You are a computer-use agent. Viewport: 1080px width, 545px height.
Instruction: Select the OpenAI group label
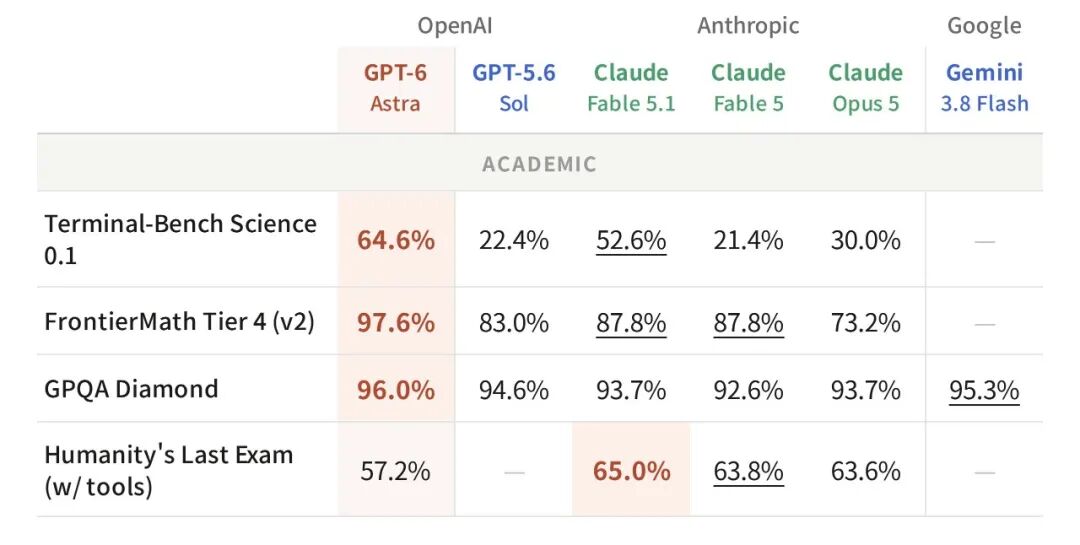[x=455, y=26]
